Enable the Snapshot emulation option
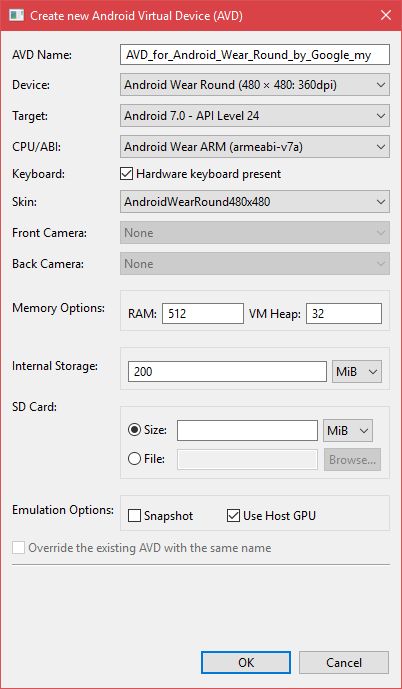Image resolution: width=402 pixels, height=689 pixels. [x=134, y=515]
